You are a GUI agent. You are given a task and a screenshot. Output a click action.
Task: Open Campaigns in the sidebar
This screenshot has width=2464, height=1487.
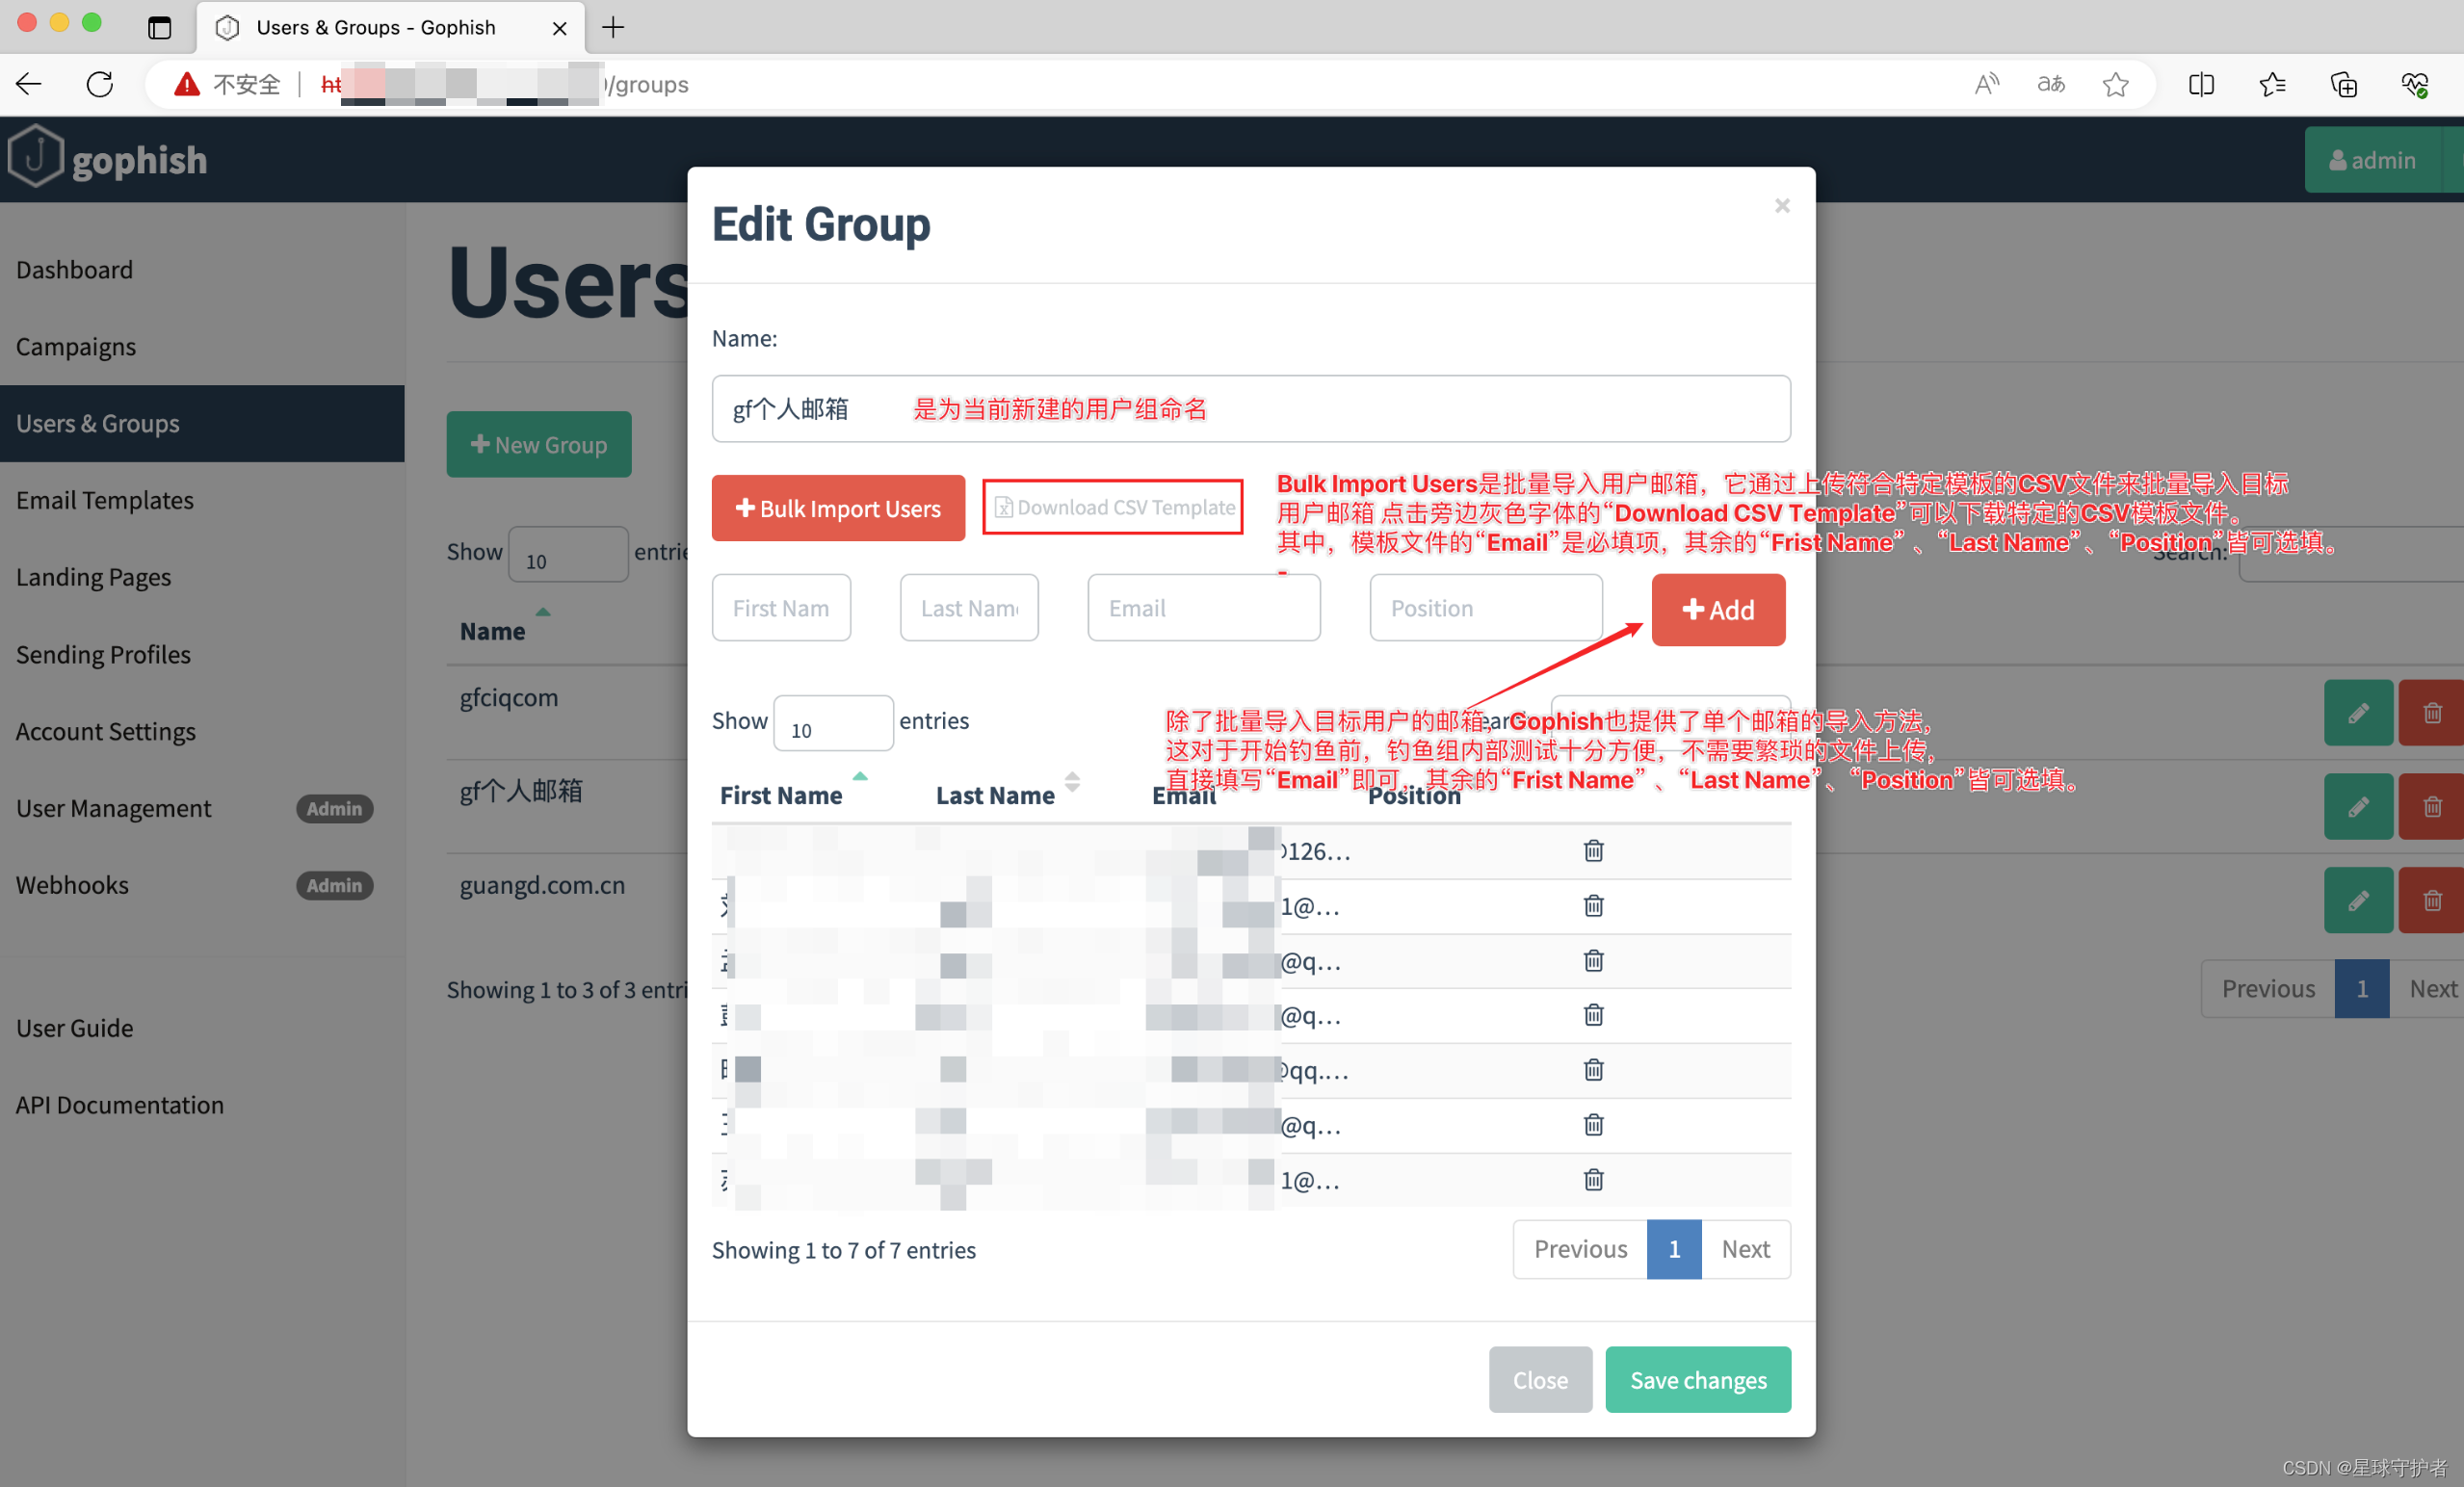76,346
